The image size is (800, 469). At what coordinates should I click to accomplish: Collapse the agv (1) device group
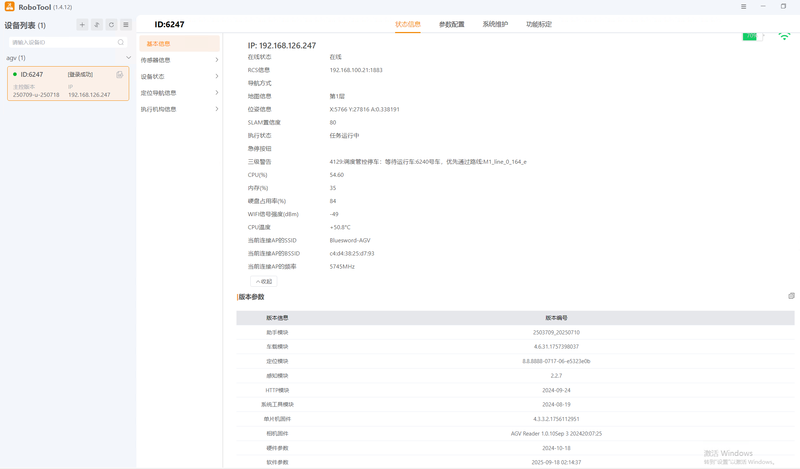click(x=128, y=58)
